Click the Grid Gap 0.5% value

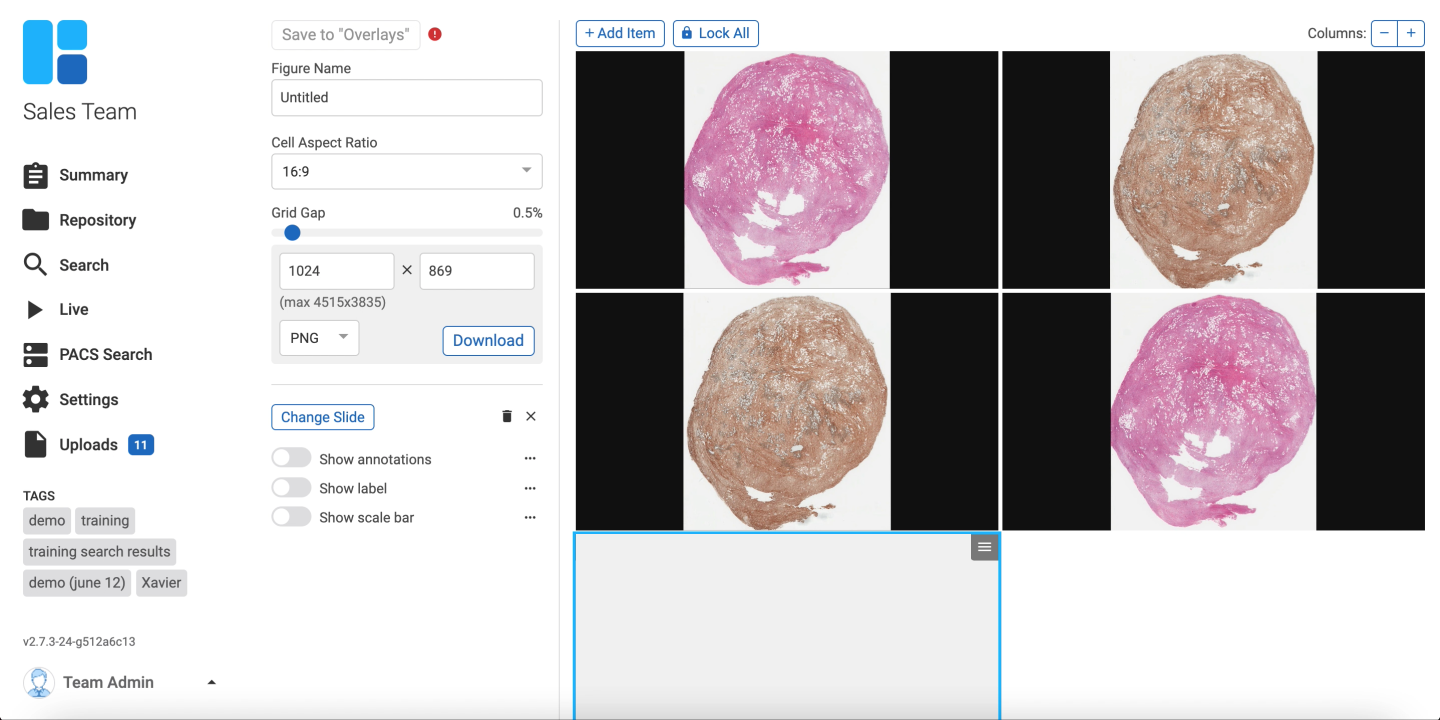(x=527, y=213)
